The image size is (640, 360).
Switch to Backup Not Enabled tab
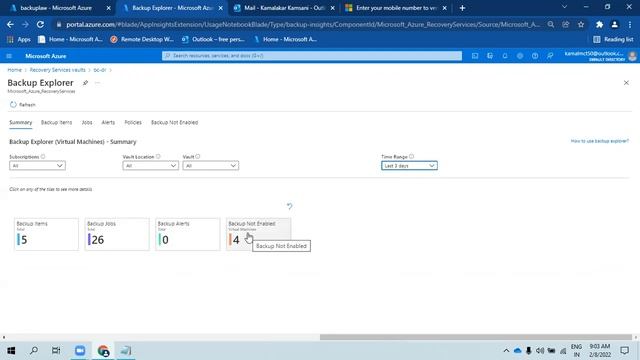174,122
